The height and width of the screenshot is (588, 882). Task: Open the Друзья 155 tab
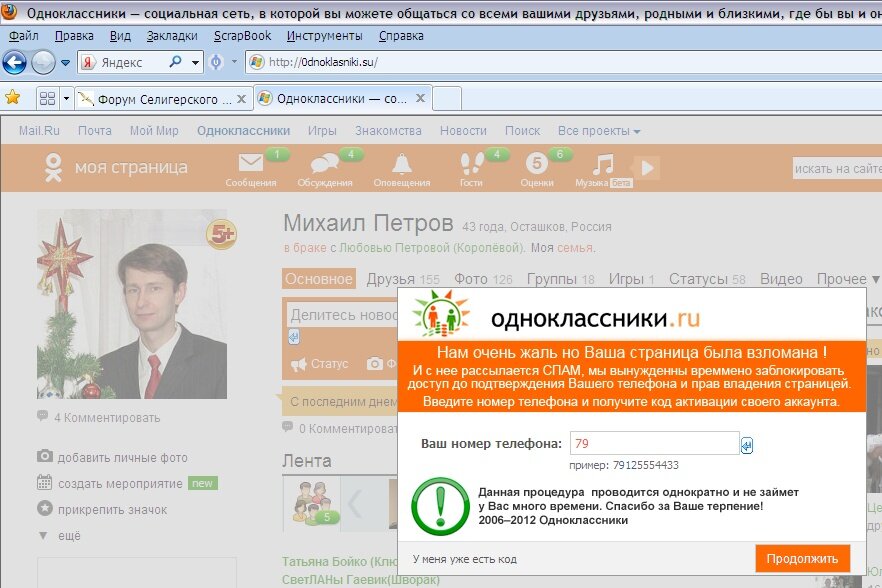click(x=403, y=279)
